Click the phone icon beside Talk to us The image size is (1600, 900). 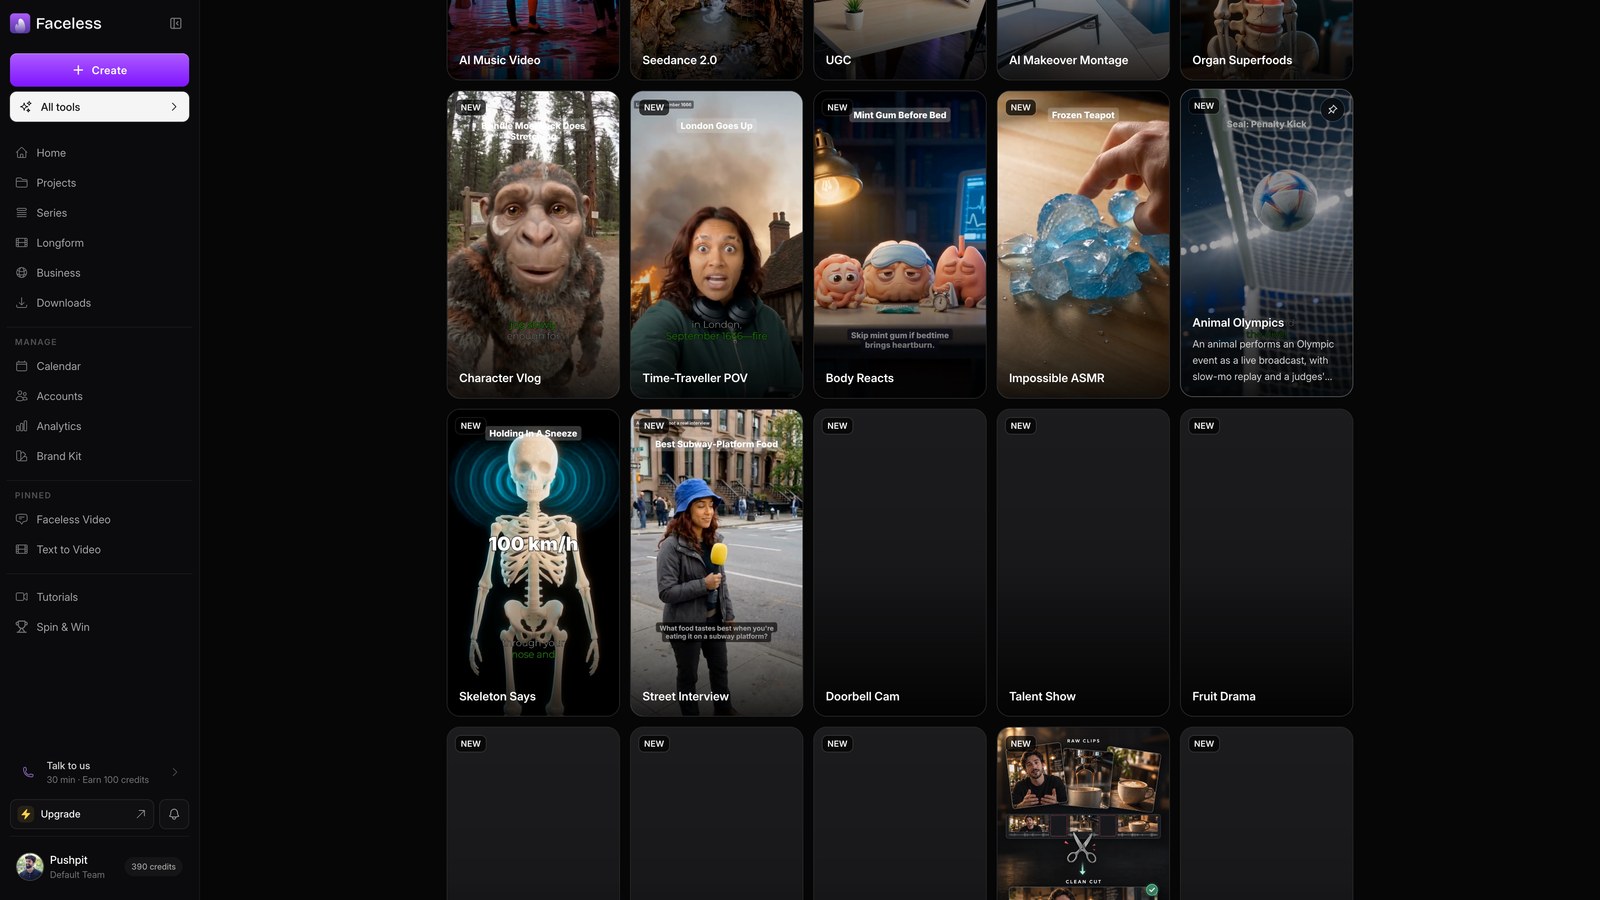pyautogui.click(x=28, y=772)
